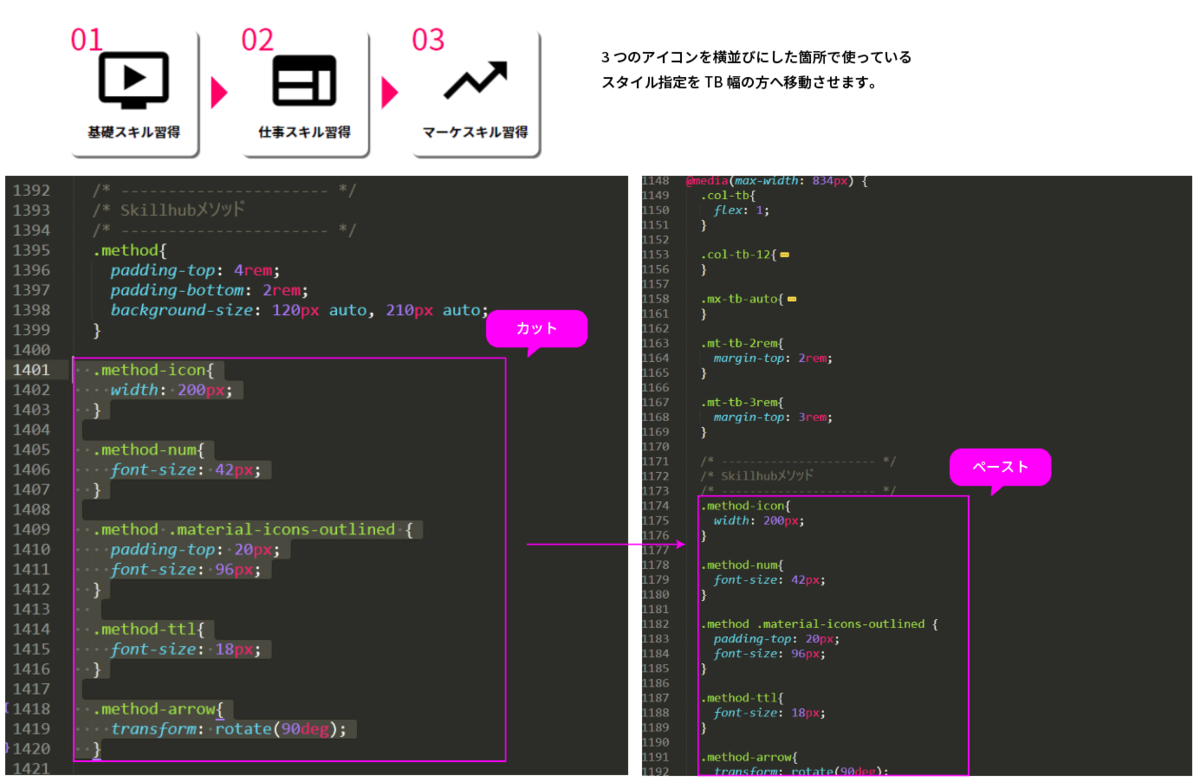Click the play-screen monitor icon in step 01
The image size is (1200, 782).
coord(133,81)
